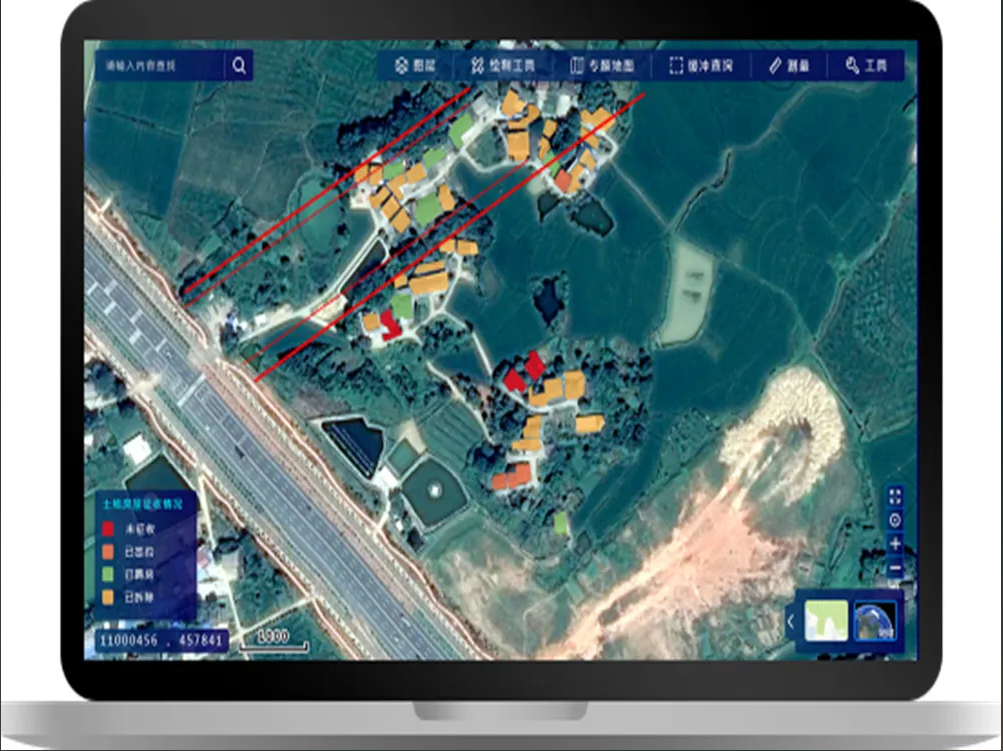1003x751 pixels.
Task: Click the search magnifier icon
Action: [240, 66]
